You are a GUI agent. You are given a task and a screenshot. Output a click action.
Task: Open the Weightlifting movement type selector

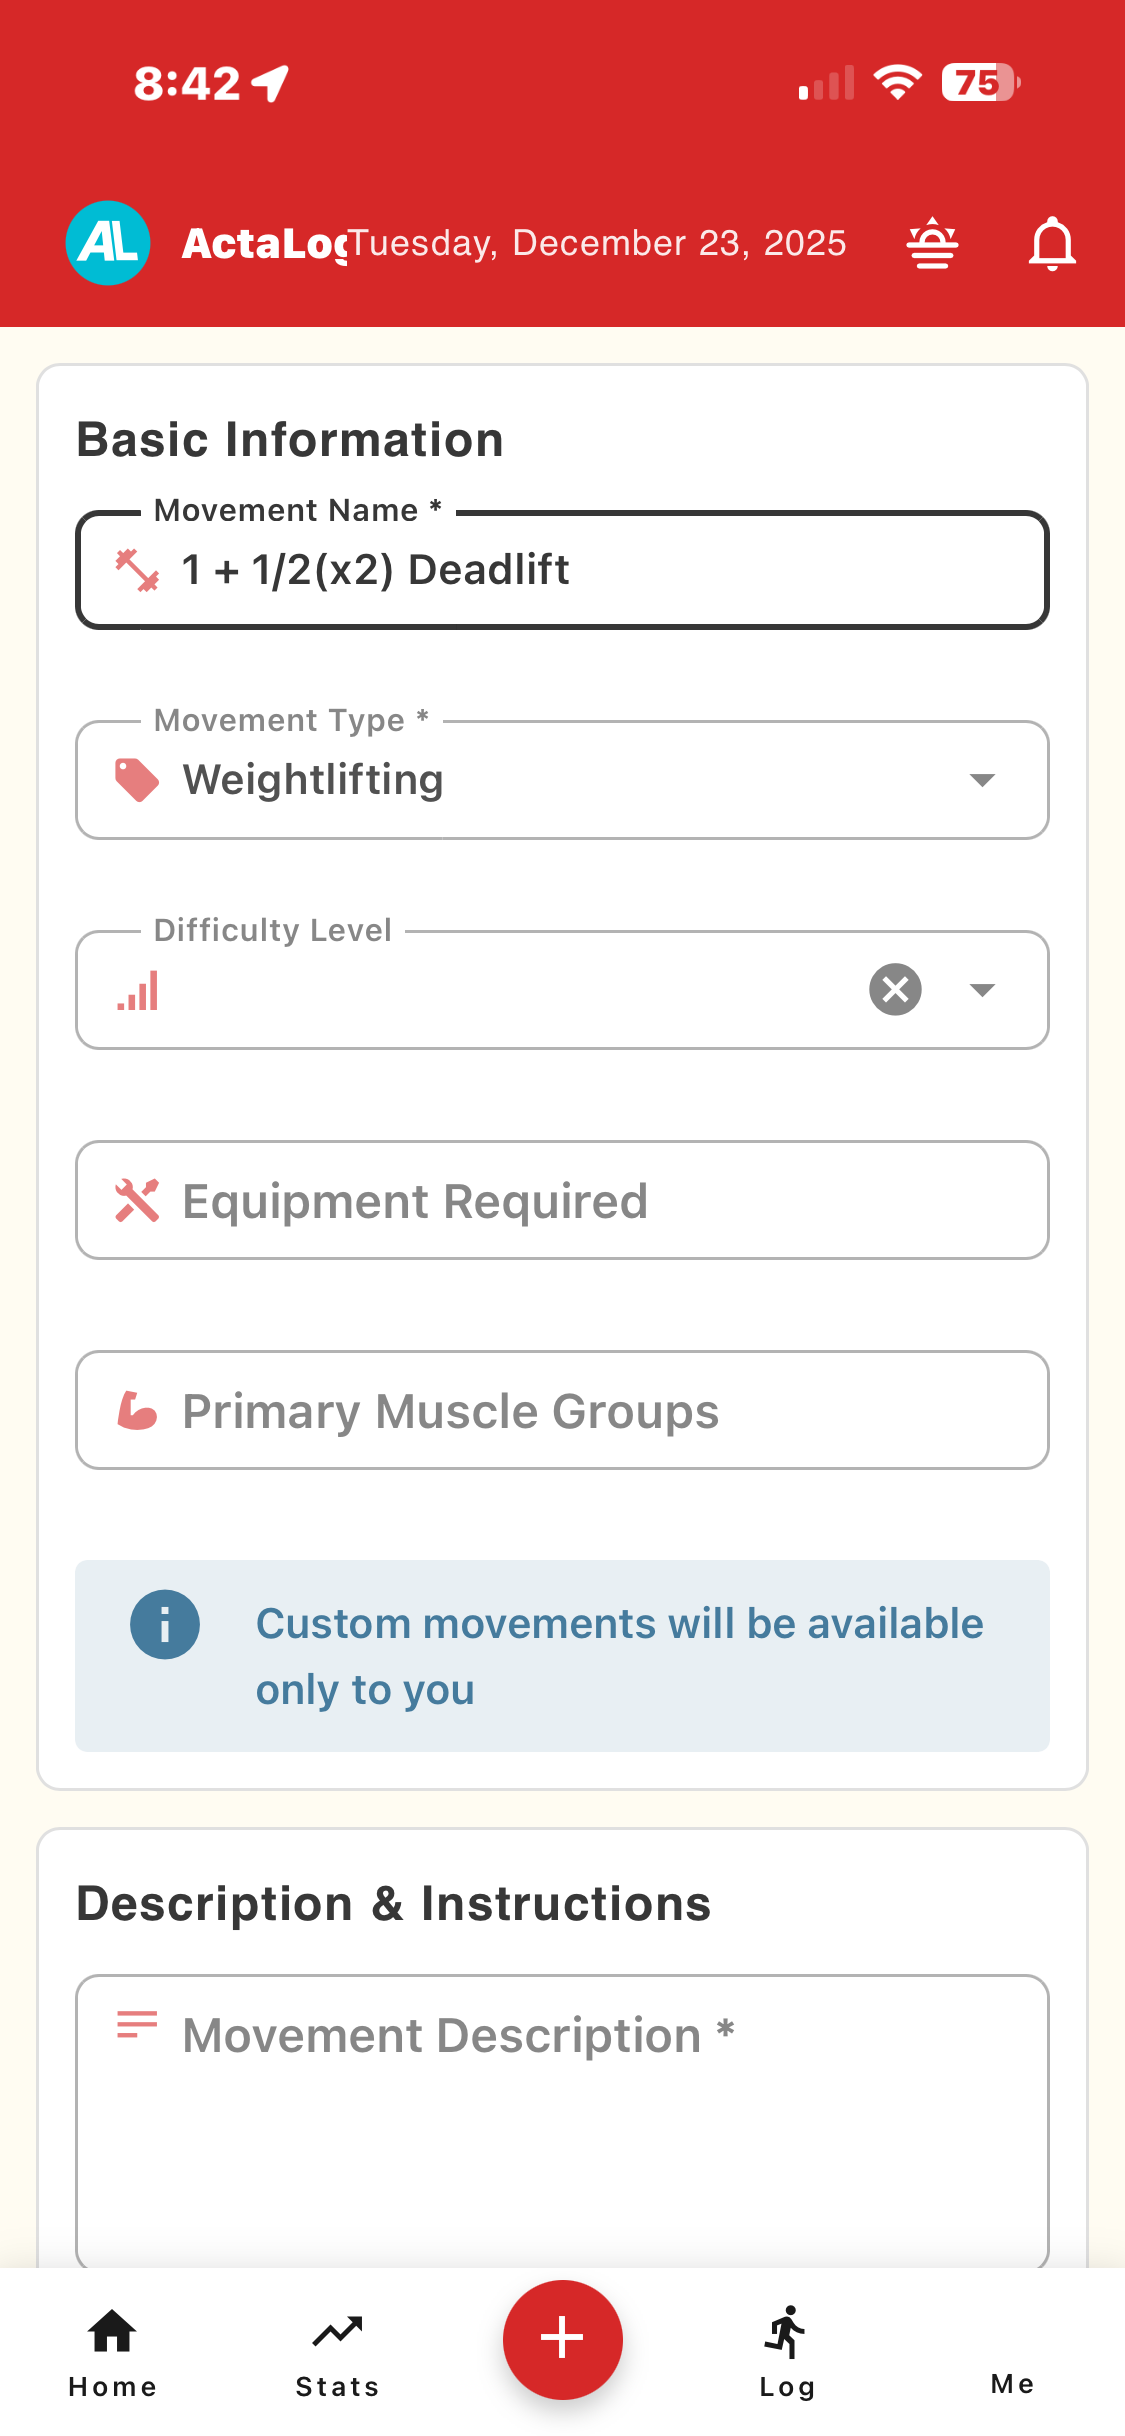click(x=540, y=780)
